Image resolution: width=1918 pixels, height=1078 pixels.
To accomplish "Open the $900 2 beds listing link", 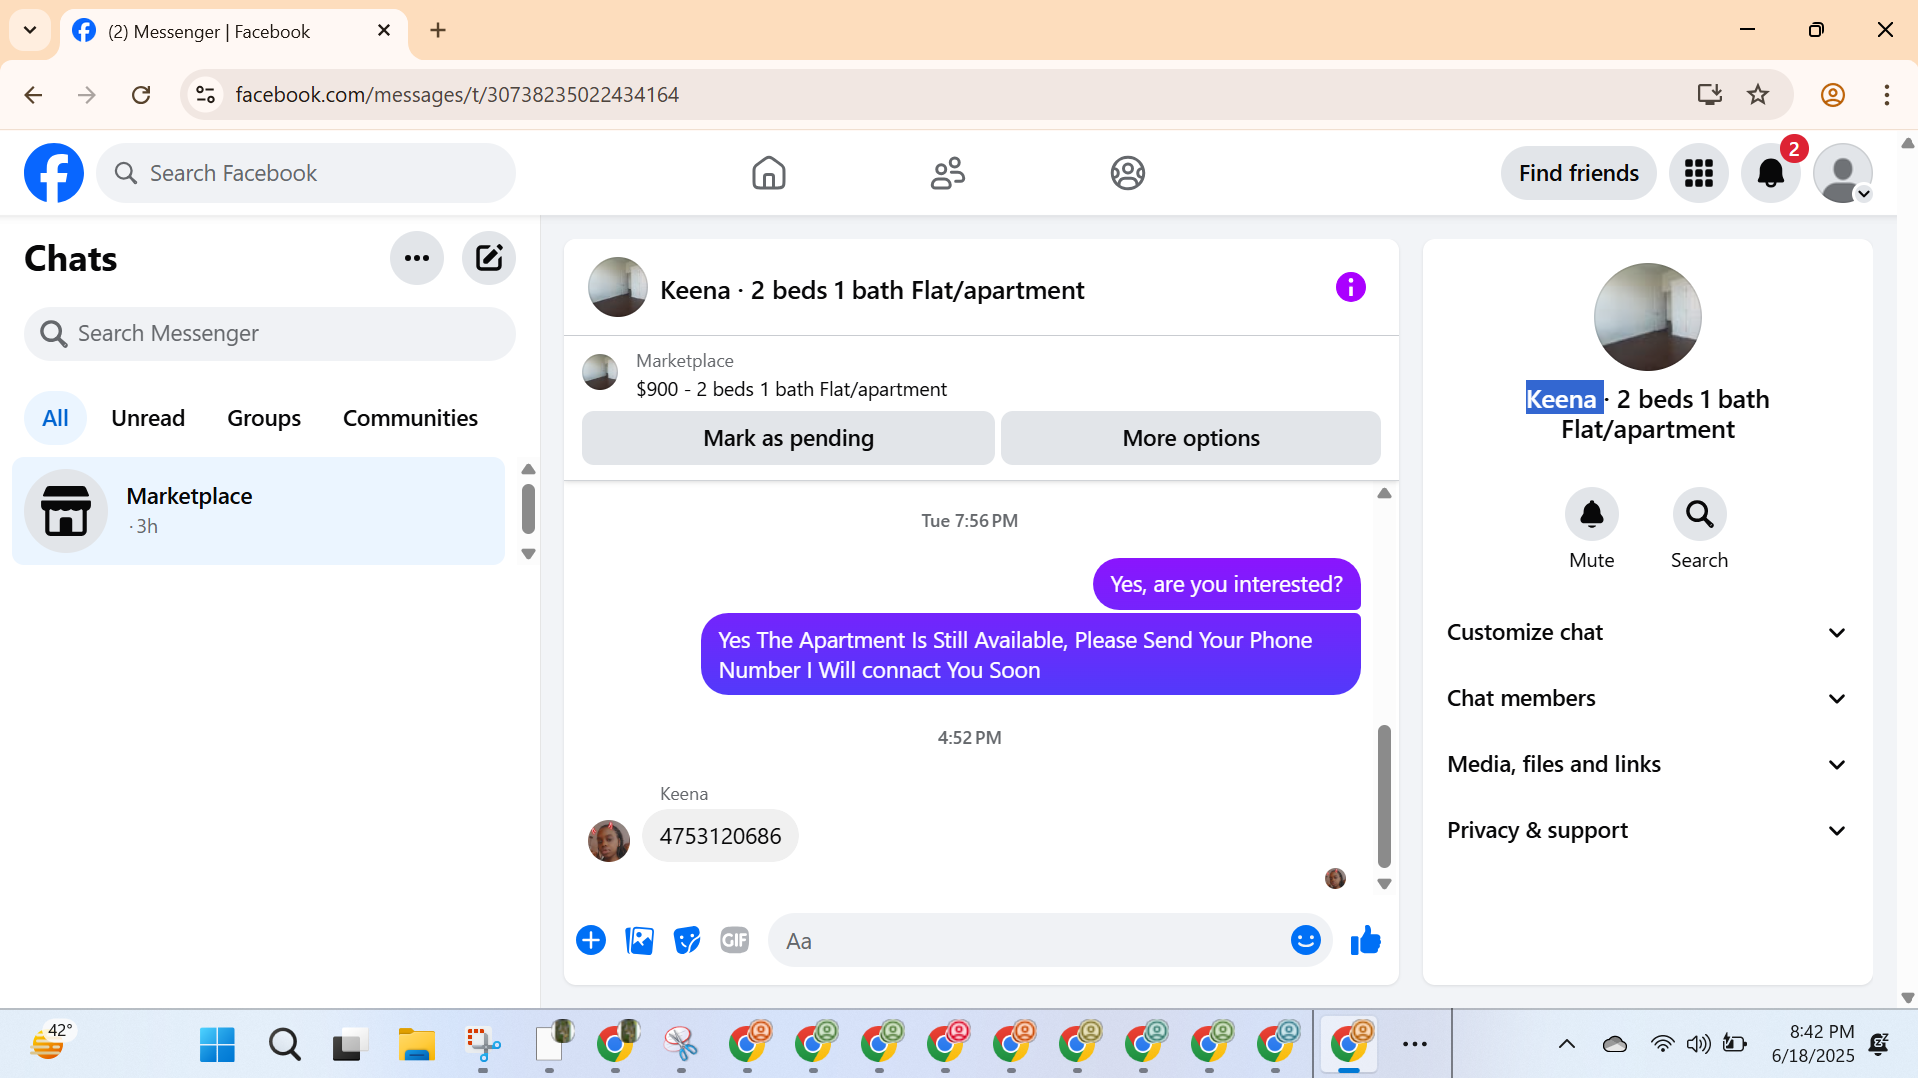I will coord(791,389).
